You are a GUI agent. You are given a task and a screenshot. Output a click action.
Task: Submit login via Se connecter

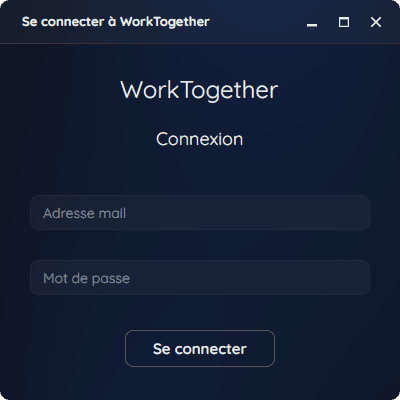pyautogui.click(x=200, y=349)
